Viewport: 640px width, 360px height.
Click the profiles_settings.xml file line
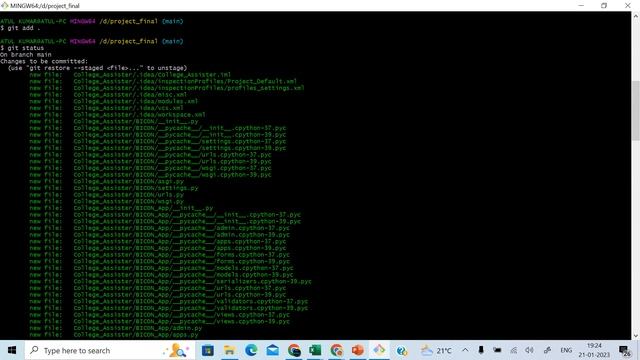(x=167, y=88)
